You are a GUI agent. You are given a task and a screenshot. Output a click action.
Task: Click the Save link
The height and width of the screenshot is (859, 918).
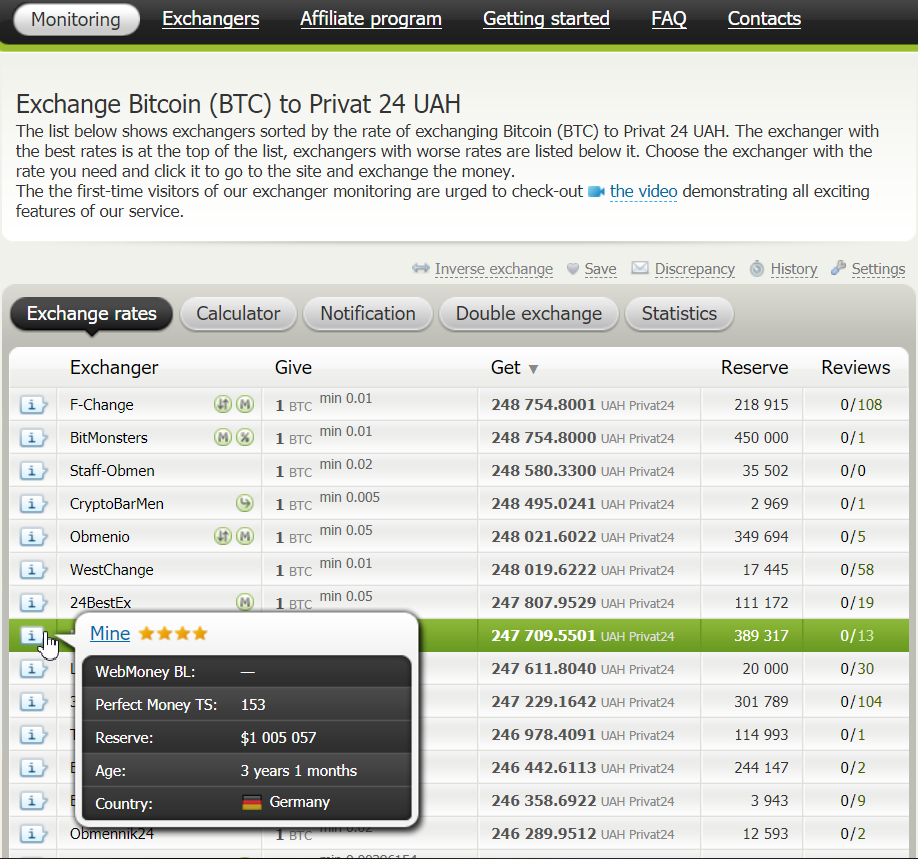tap(601, 269)
